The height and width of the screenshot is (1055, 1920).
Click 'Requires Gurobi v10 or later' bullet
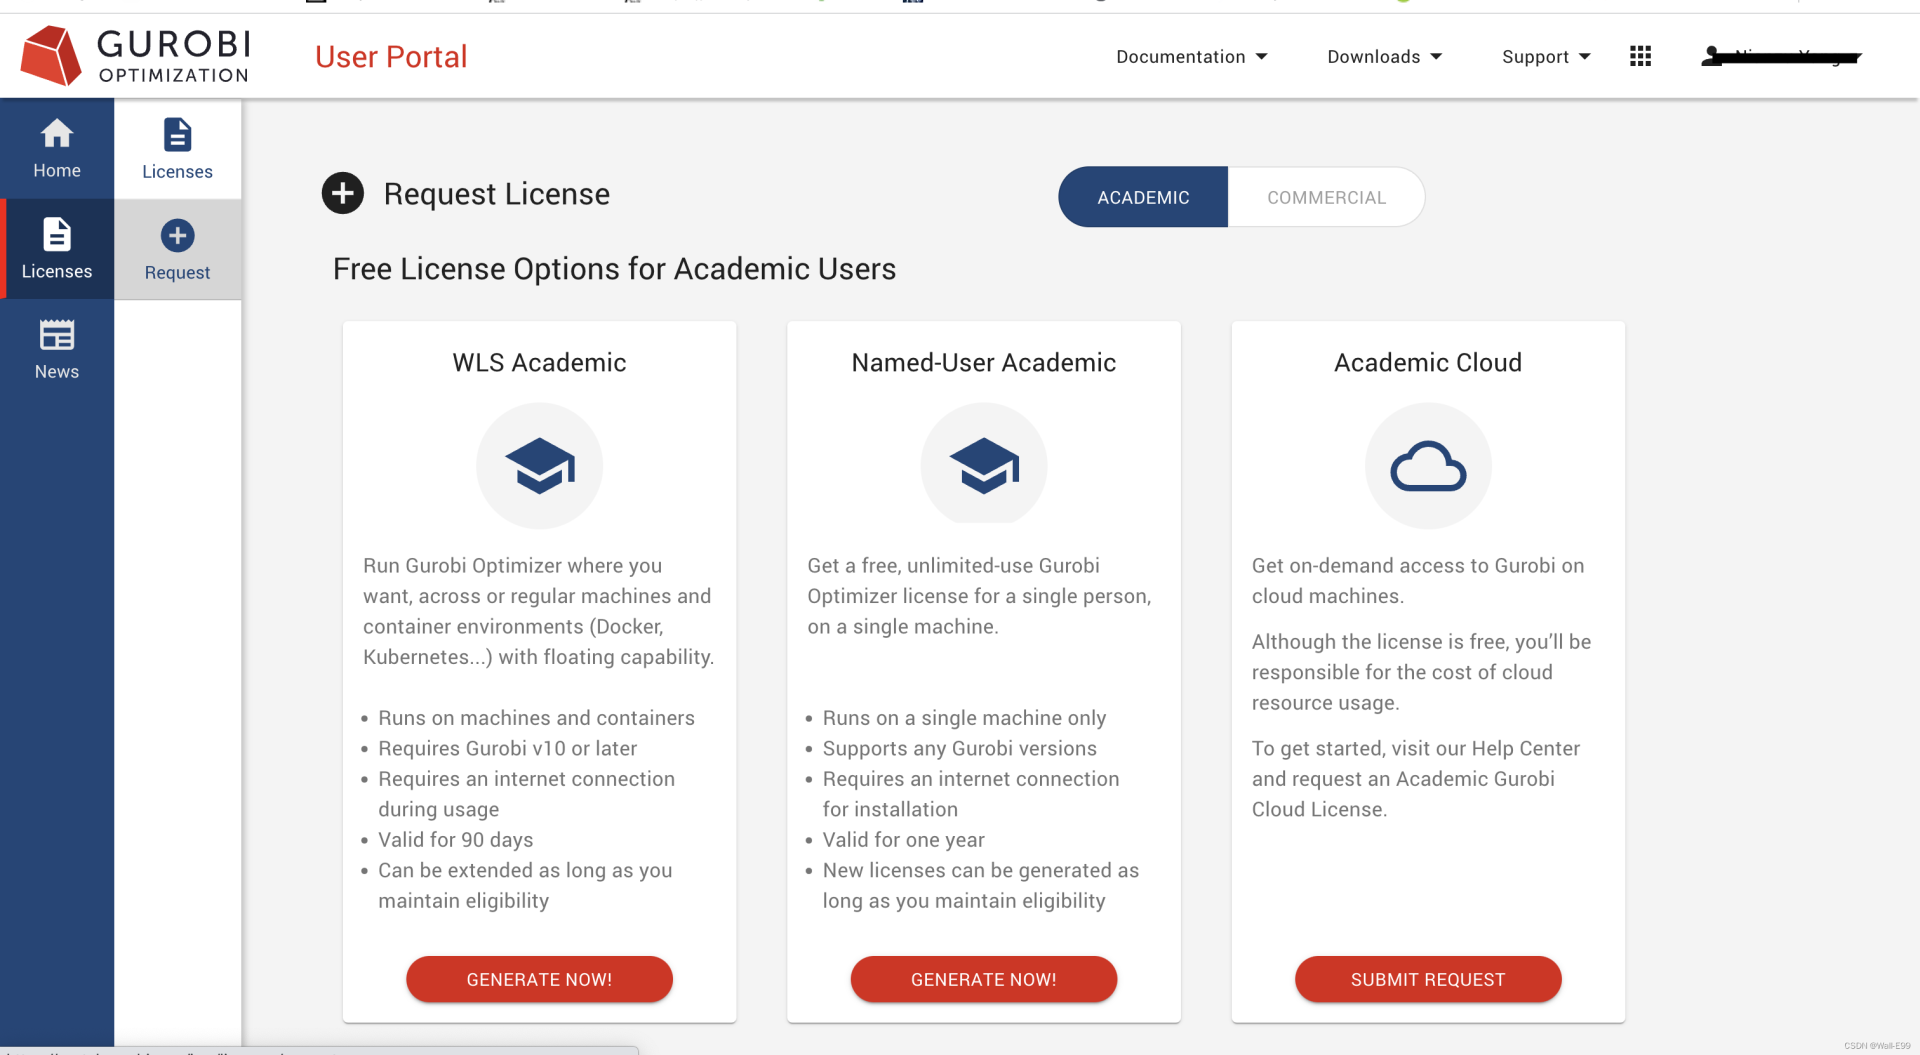pyautogui.click(x=507, y=748)
